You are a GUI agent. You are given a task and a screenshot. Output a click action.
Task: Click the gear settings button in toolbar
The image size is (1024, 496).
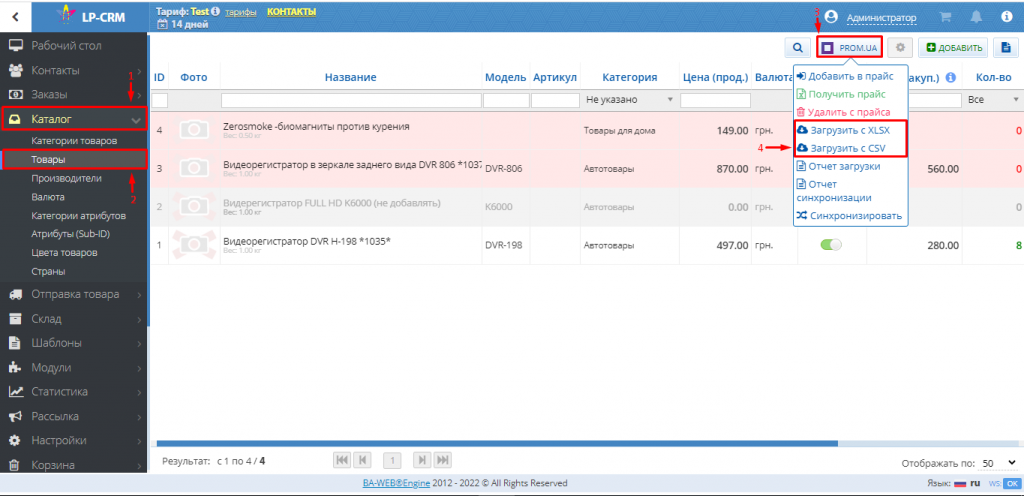coord(901,48)
